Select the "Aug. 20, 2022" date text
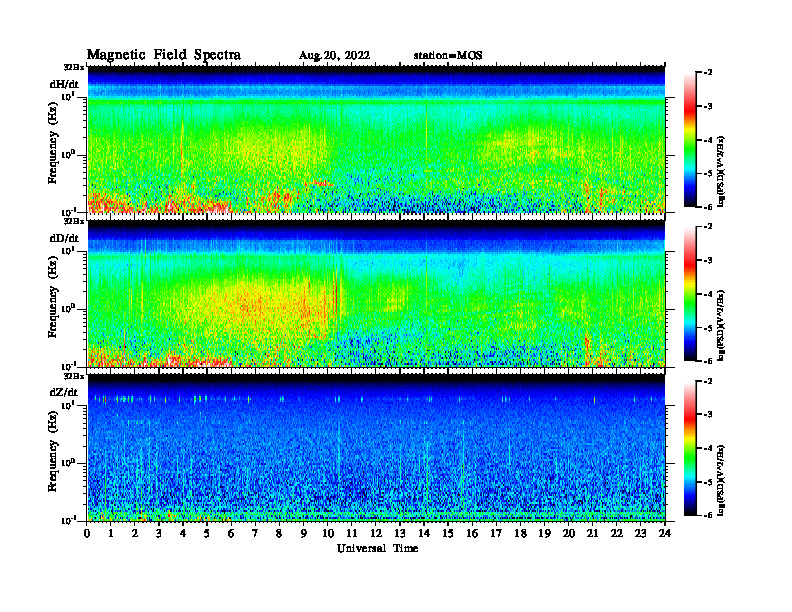Viewport: 792px width, 612px height. pos(334,56)
